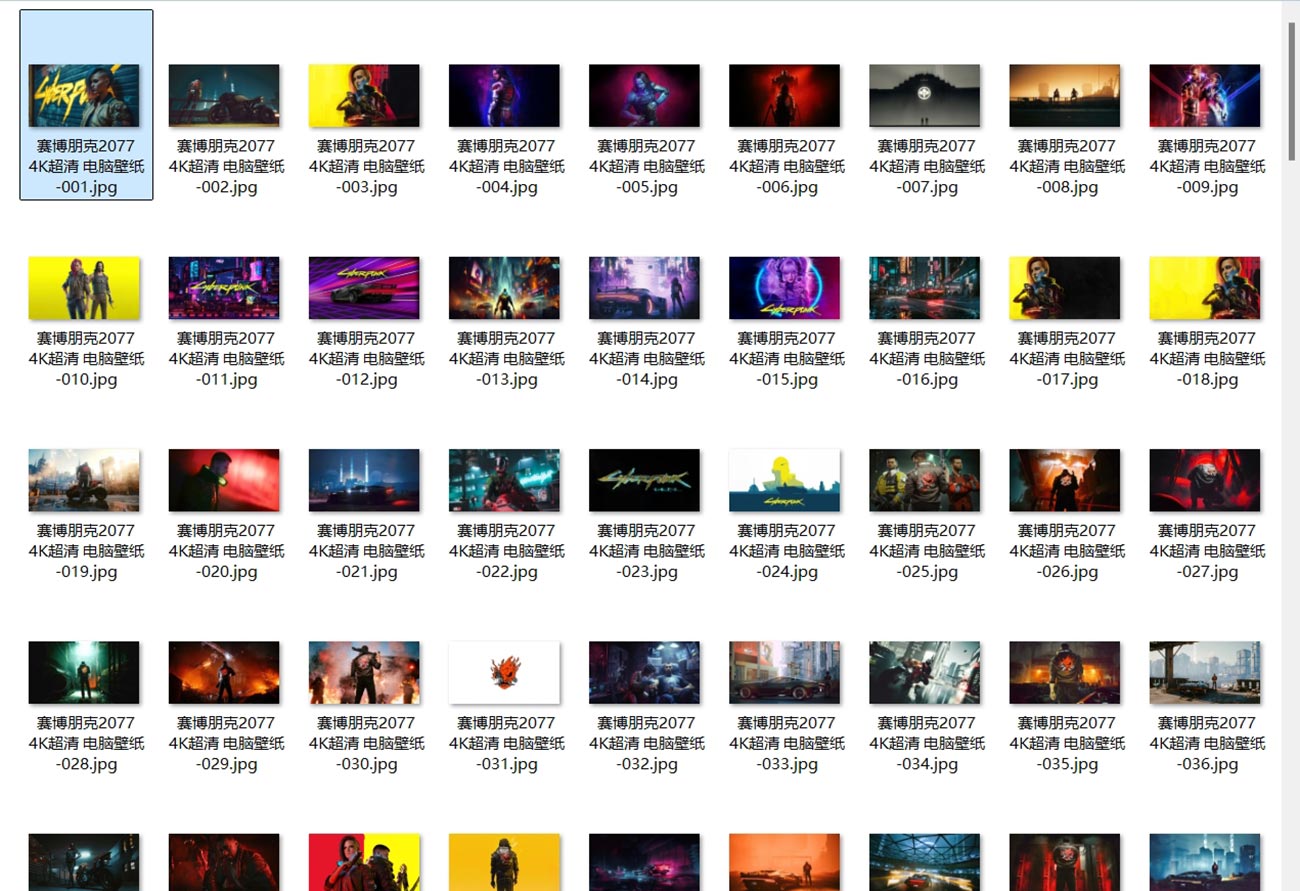This screenshot has height=891, width=1300.
Task: Click filename text ending -005.jpg
Action: pyautogui.click(x=646, y=166)
